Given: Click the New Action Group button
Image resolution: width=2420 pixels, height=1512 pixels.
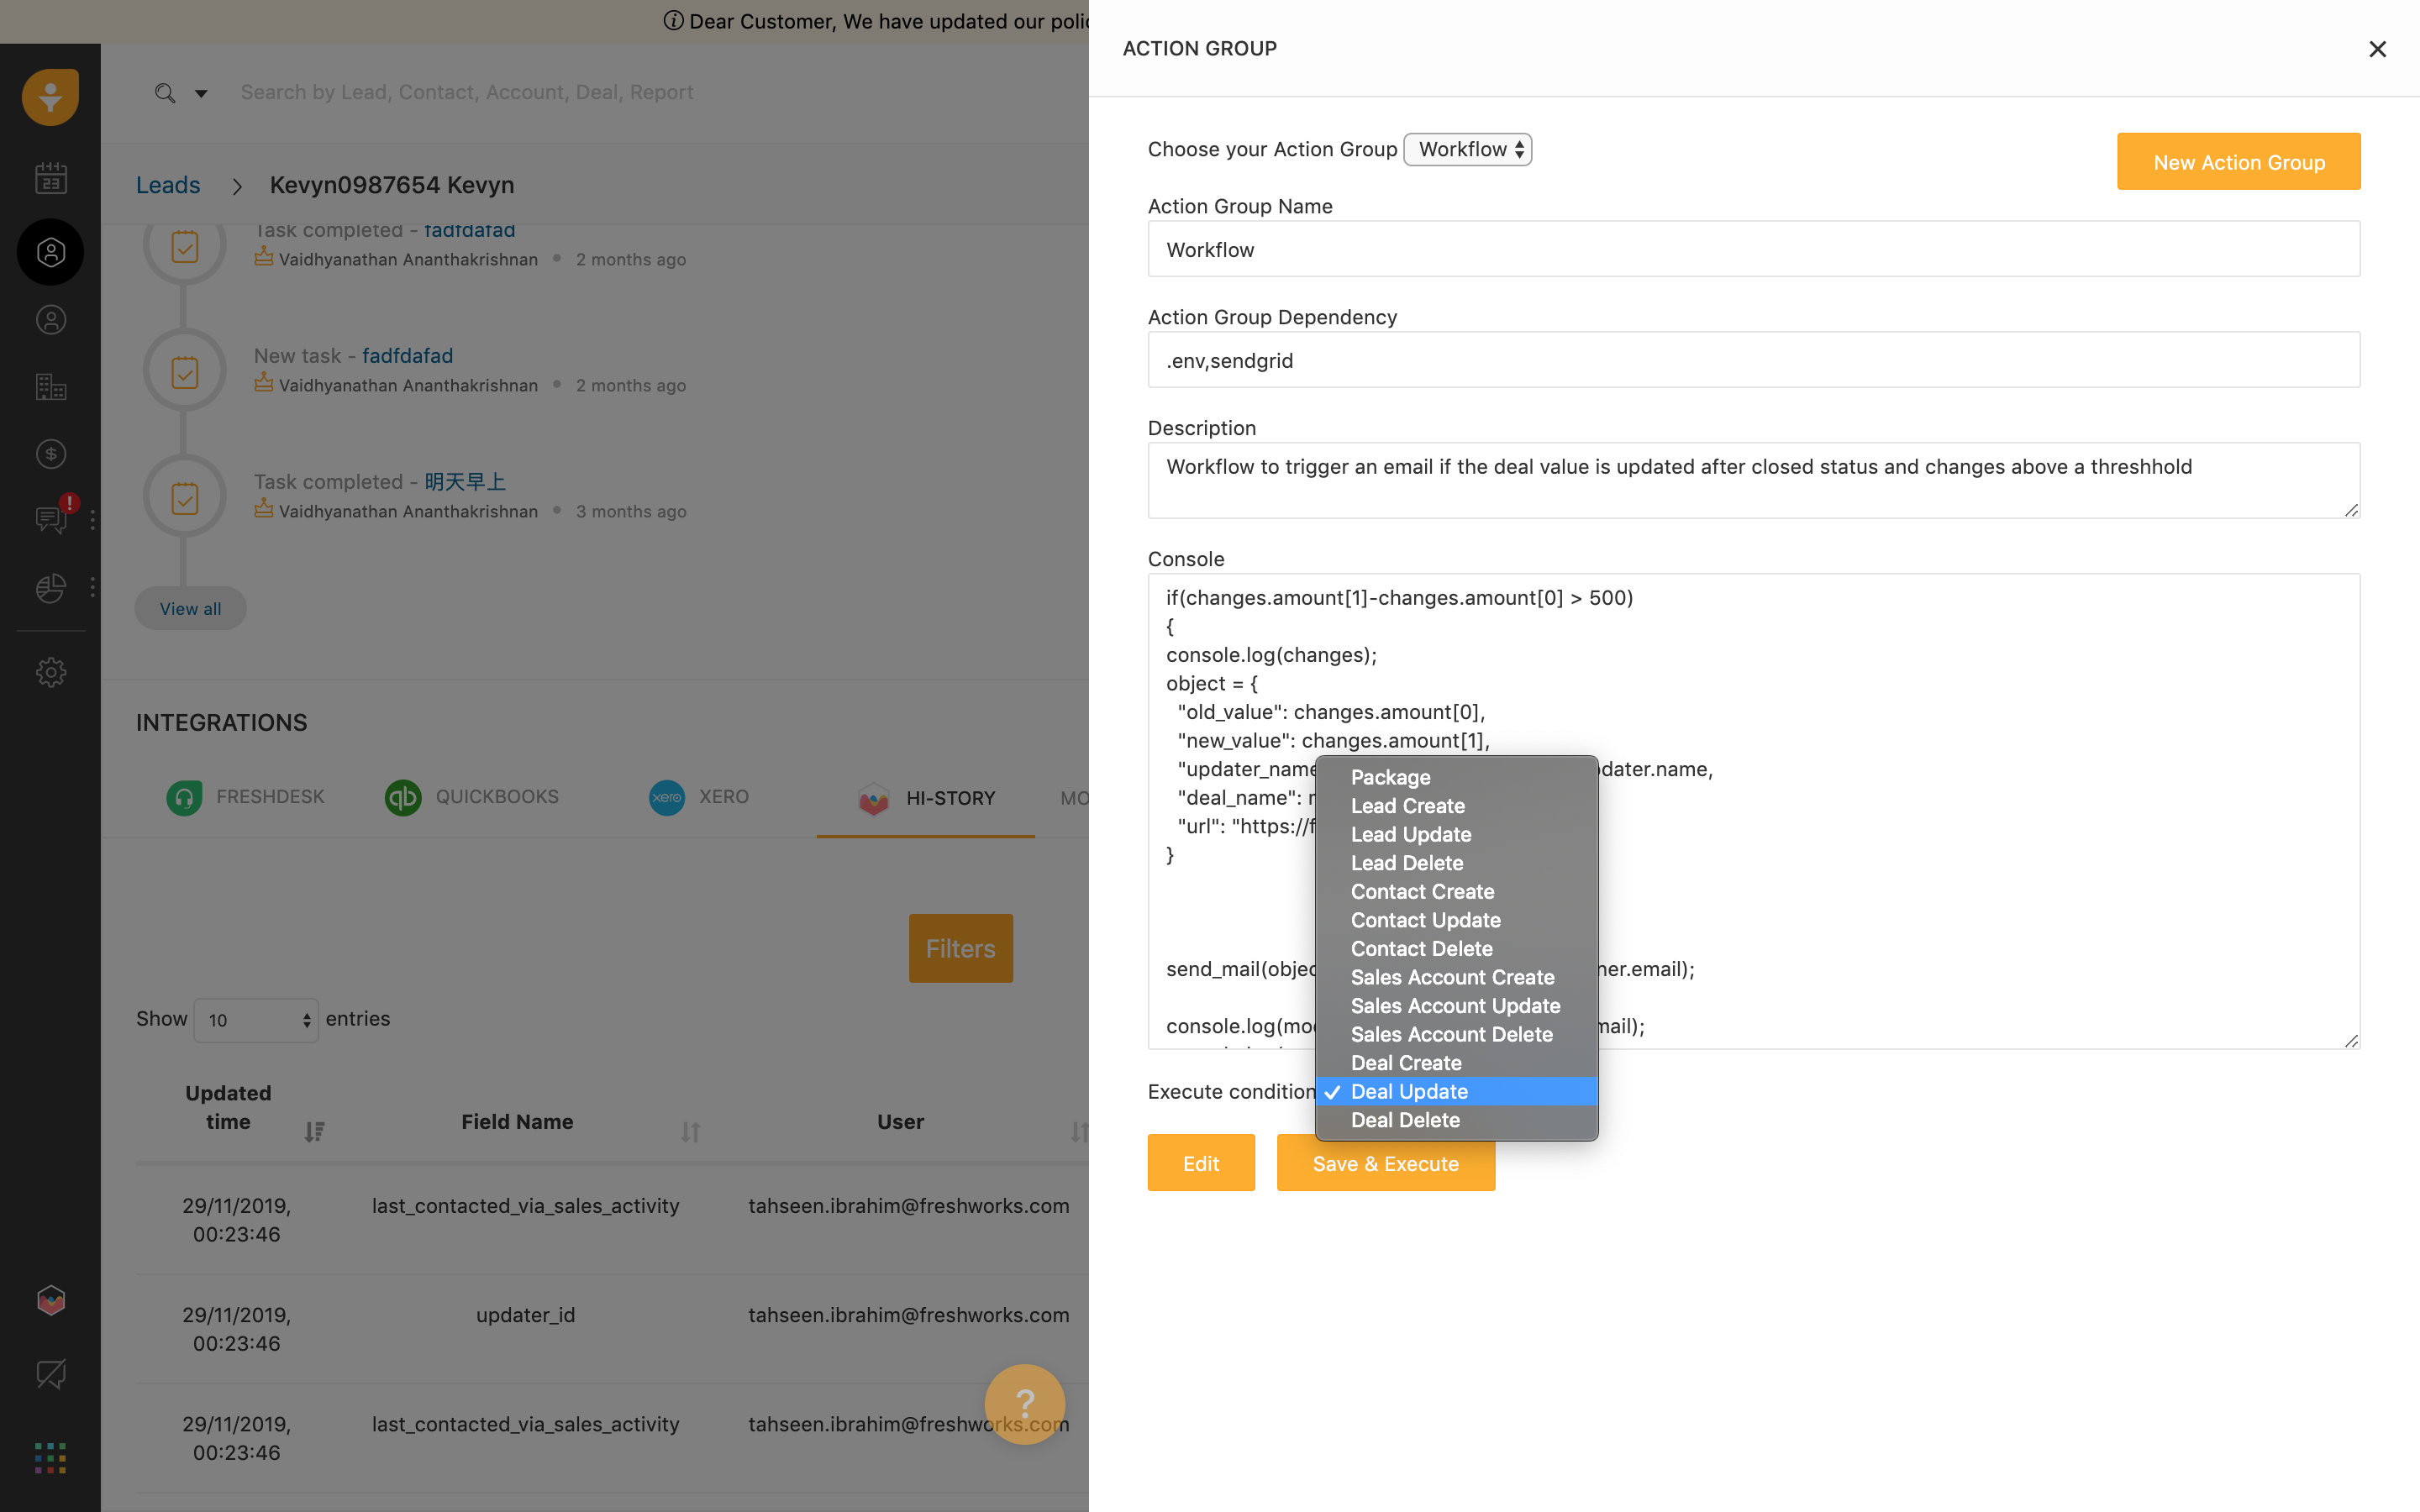Looking at the screenshot, I should pyautogui.click(x=2238, y=162).
